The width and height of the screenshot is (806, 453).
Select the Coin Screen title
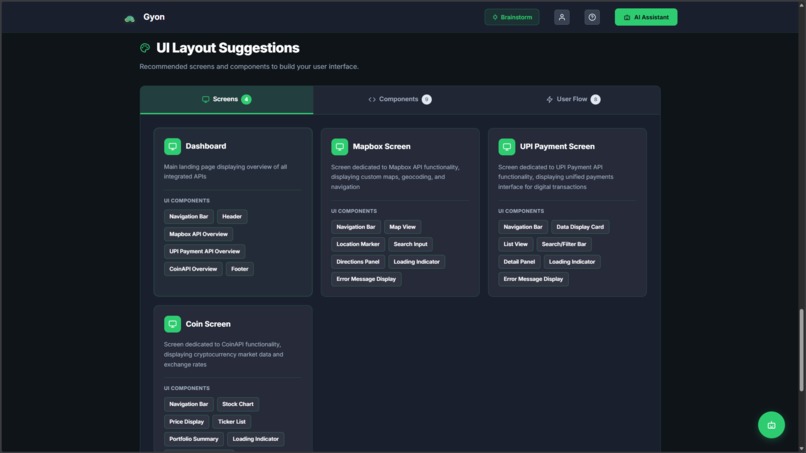point(208,324)
